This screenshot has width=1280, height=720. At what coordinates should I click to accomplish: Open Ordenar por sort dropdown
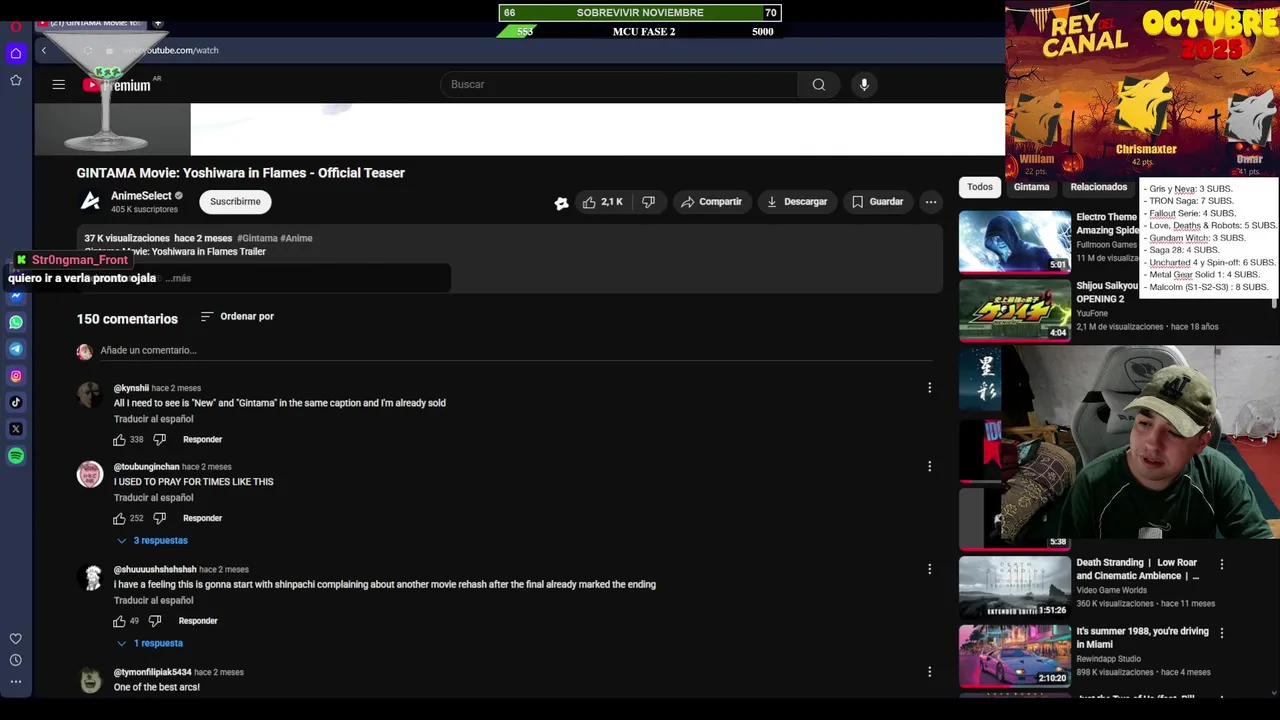click(x=237, y=317)
